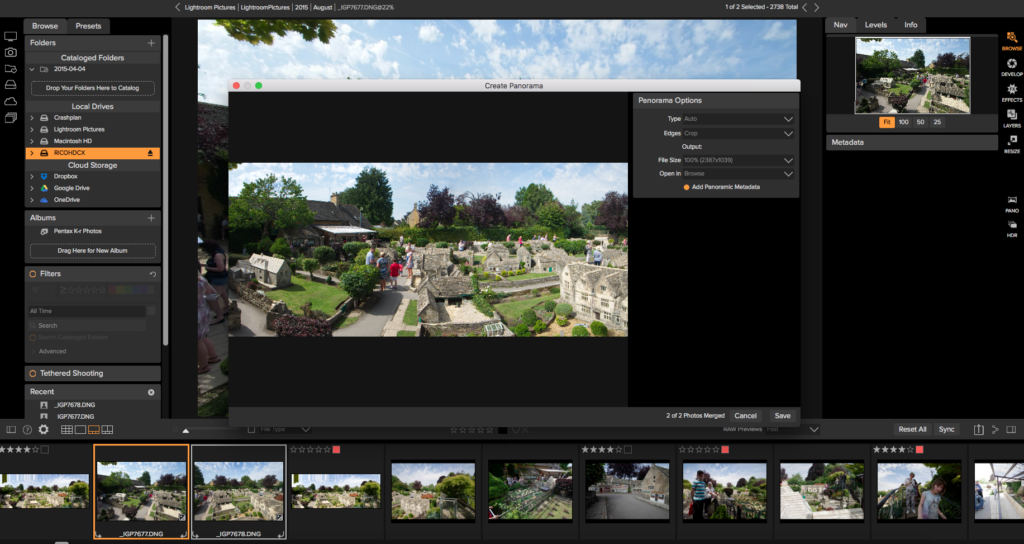Viewport: 1024px width, 544px height.
Task: Expand Google Drive folder
Action: (x=32, y=189)
